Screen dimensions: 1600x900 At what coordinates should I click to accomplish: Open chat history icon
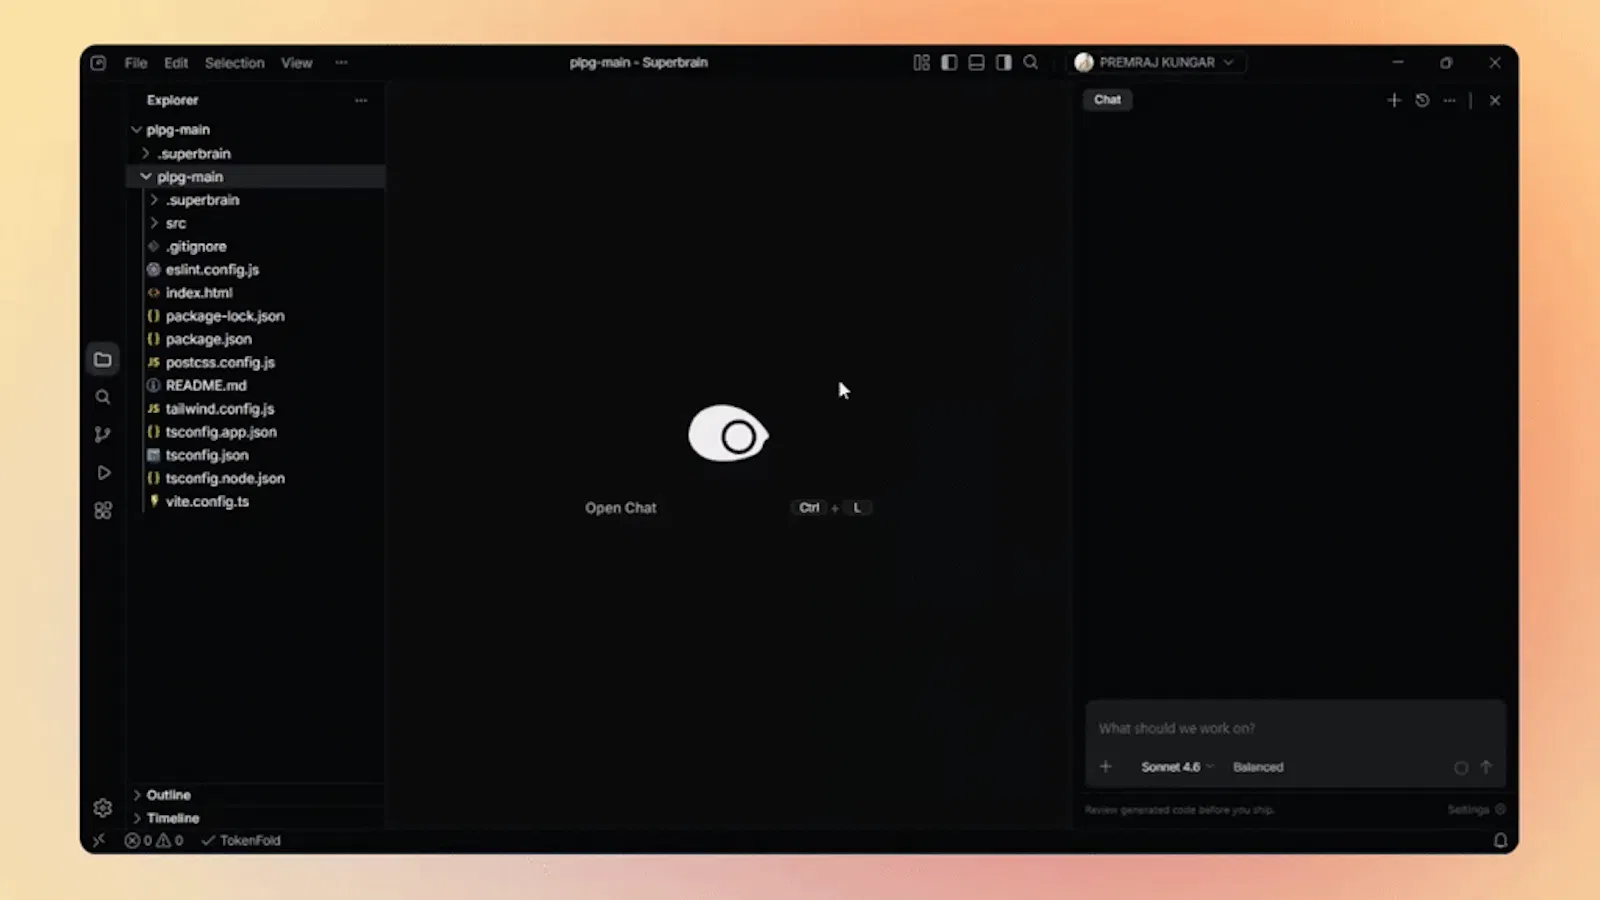1422,100
